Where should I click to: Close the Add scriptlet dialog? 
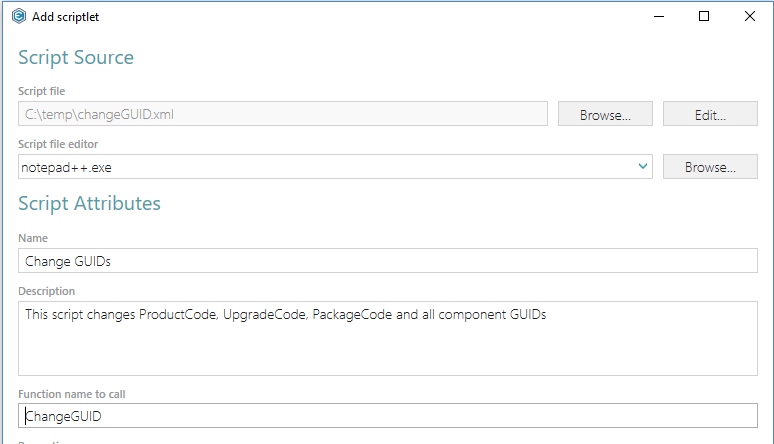click(x=749, y=16)
